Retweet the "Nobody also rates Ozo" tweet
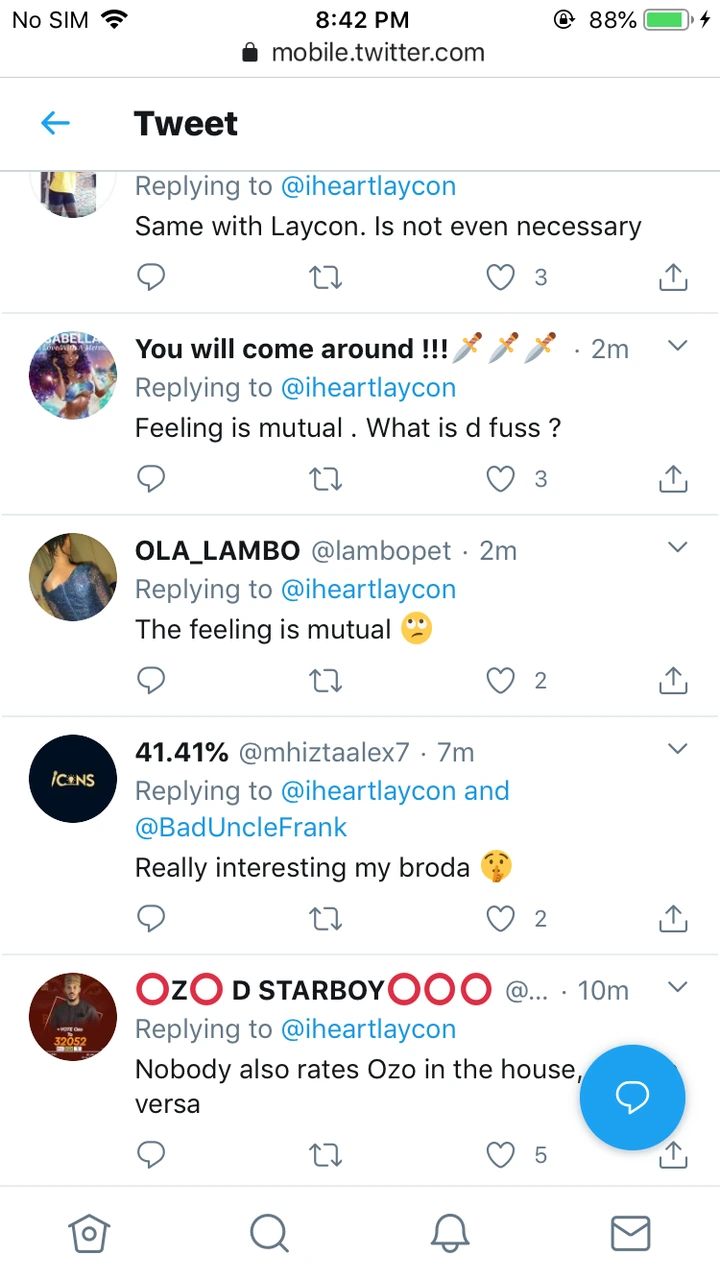The image size is (720, 1280). (326, 1155)
